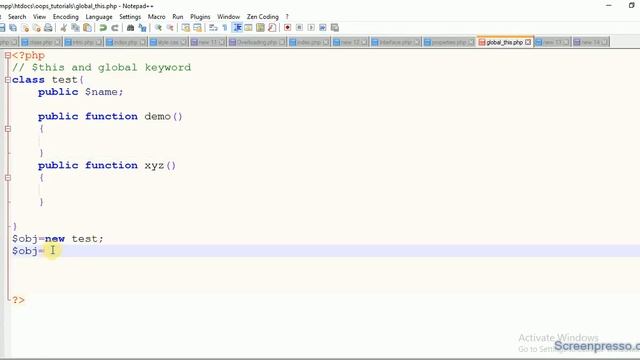Open the User Defined Language icon
640x360 pixels.
pyautogui.click(x=248, y=28)
